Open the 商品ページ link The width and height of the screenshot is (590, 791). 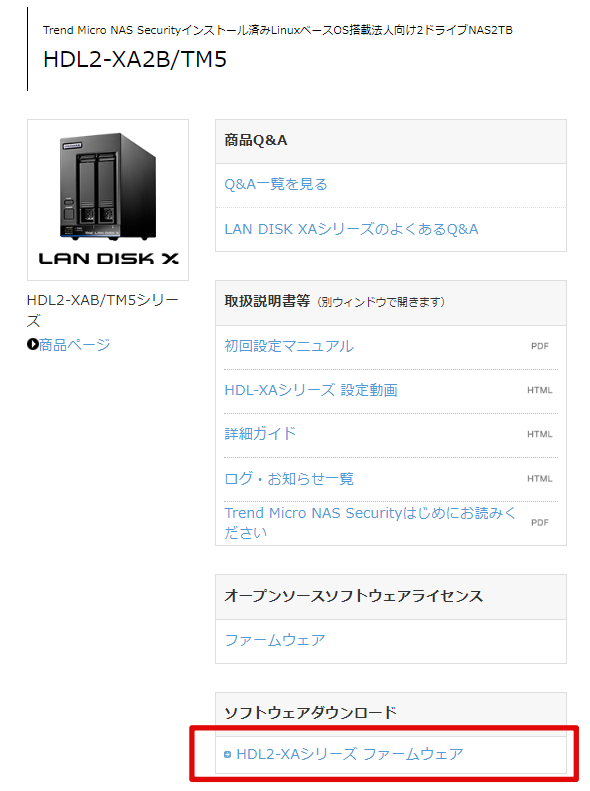[x=75, y=345]
